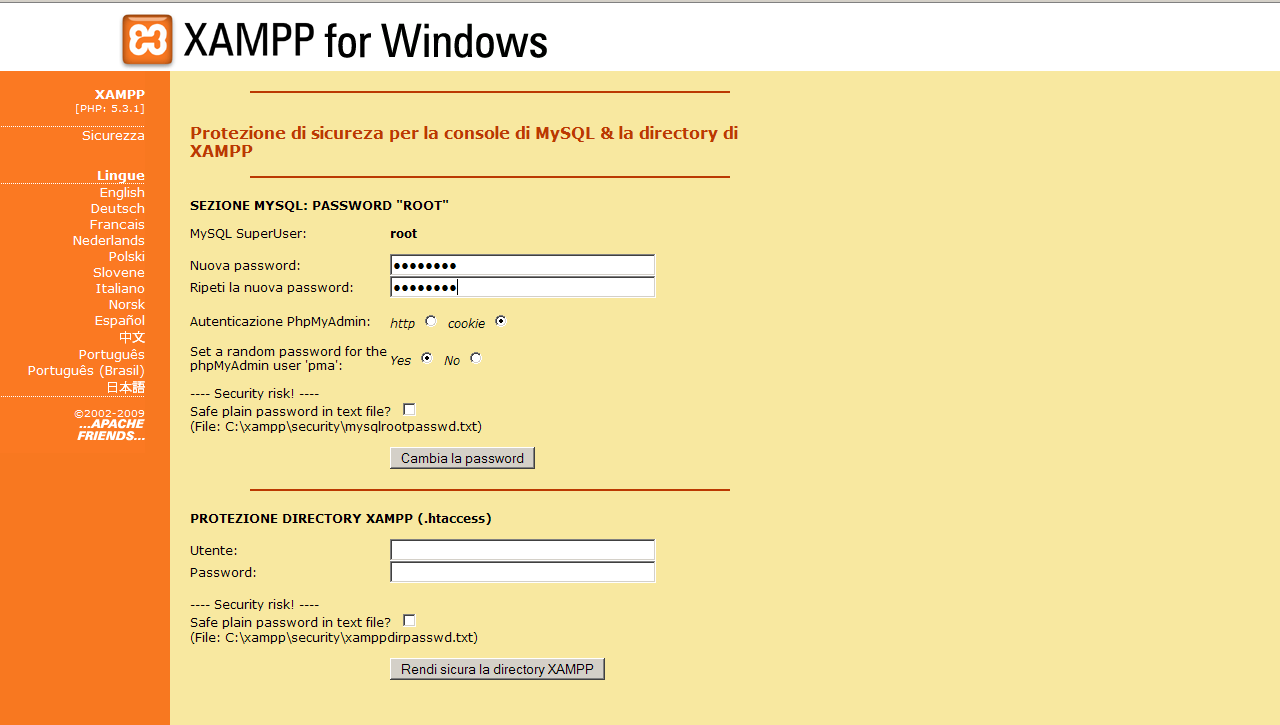Switch language to Norsk
The height and width of the screenshot is (725, 1280).
(x=127, y=305)
